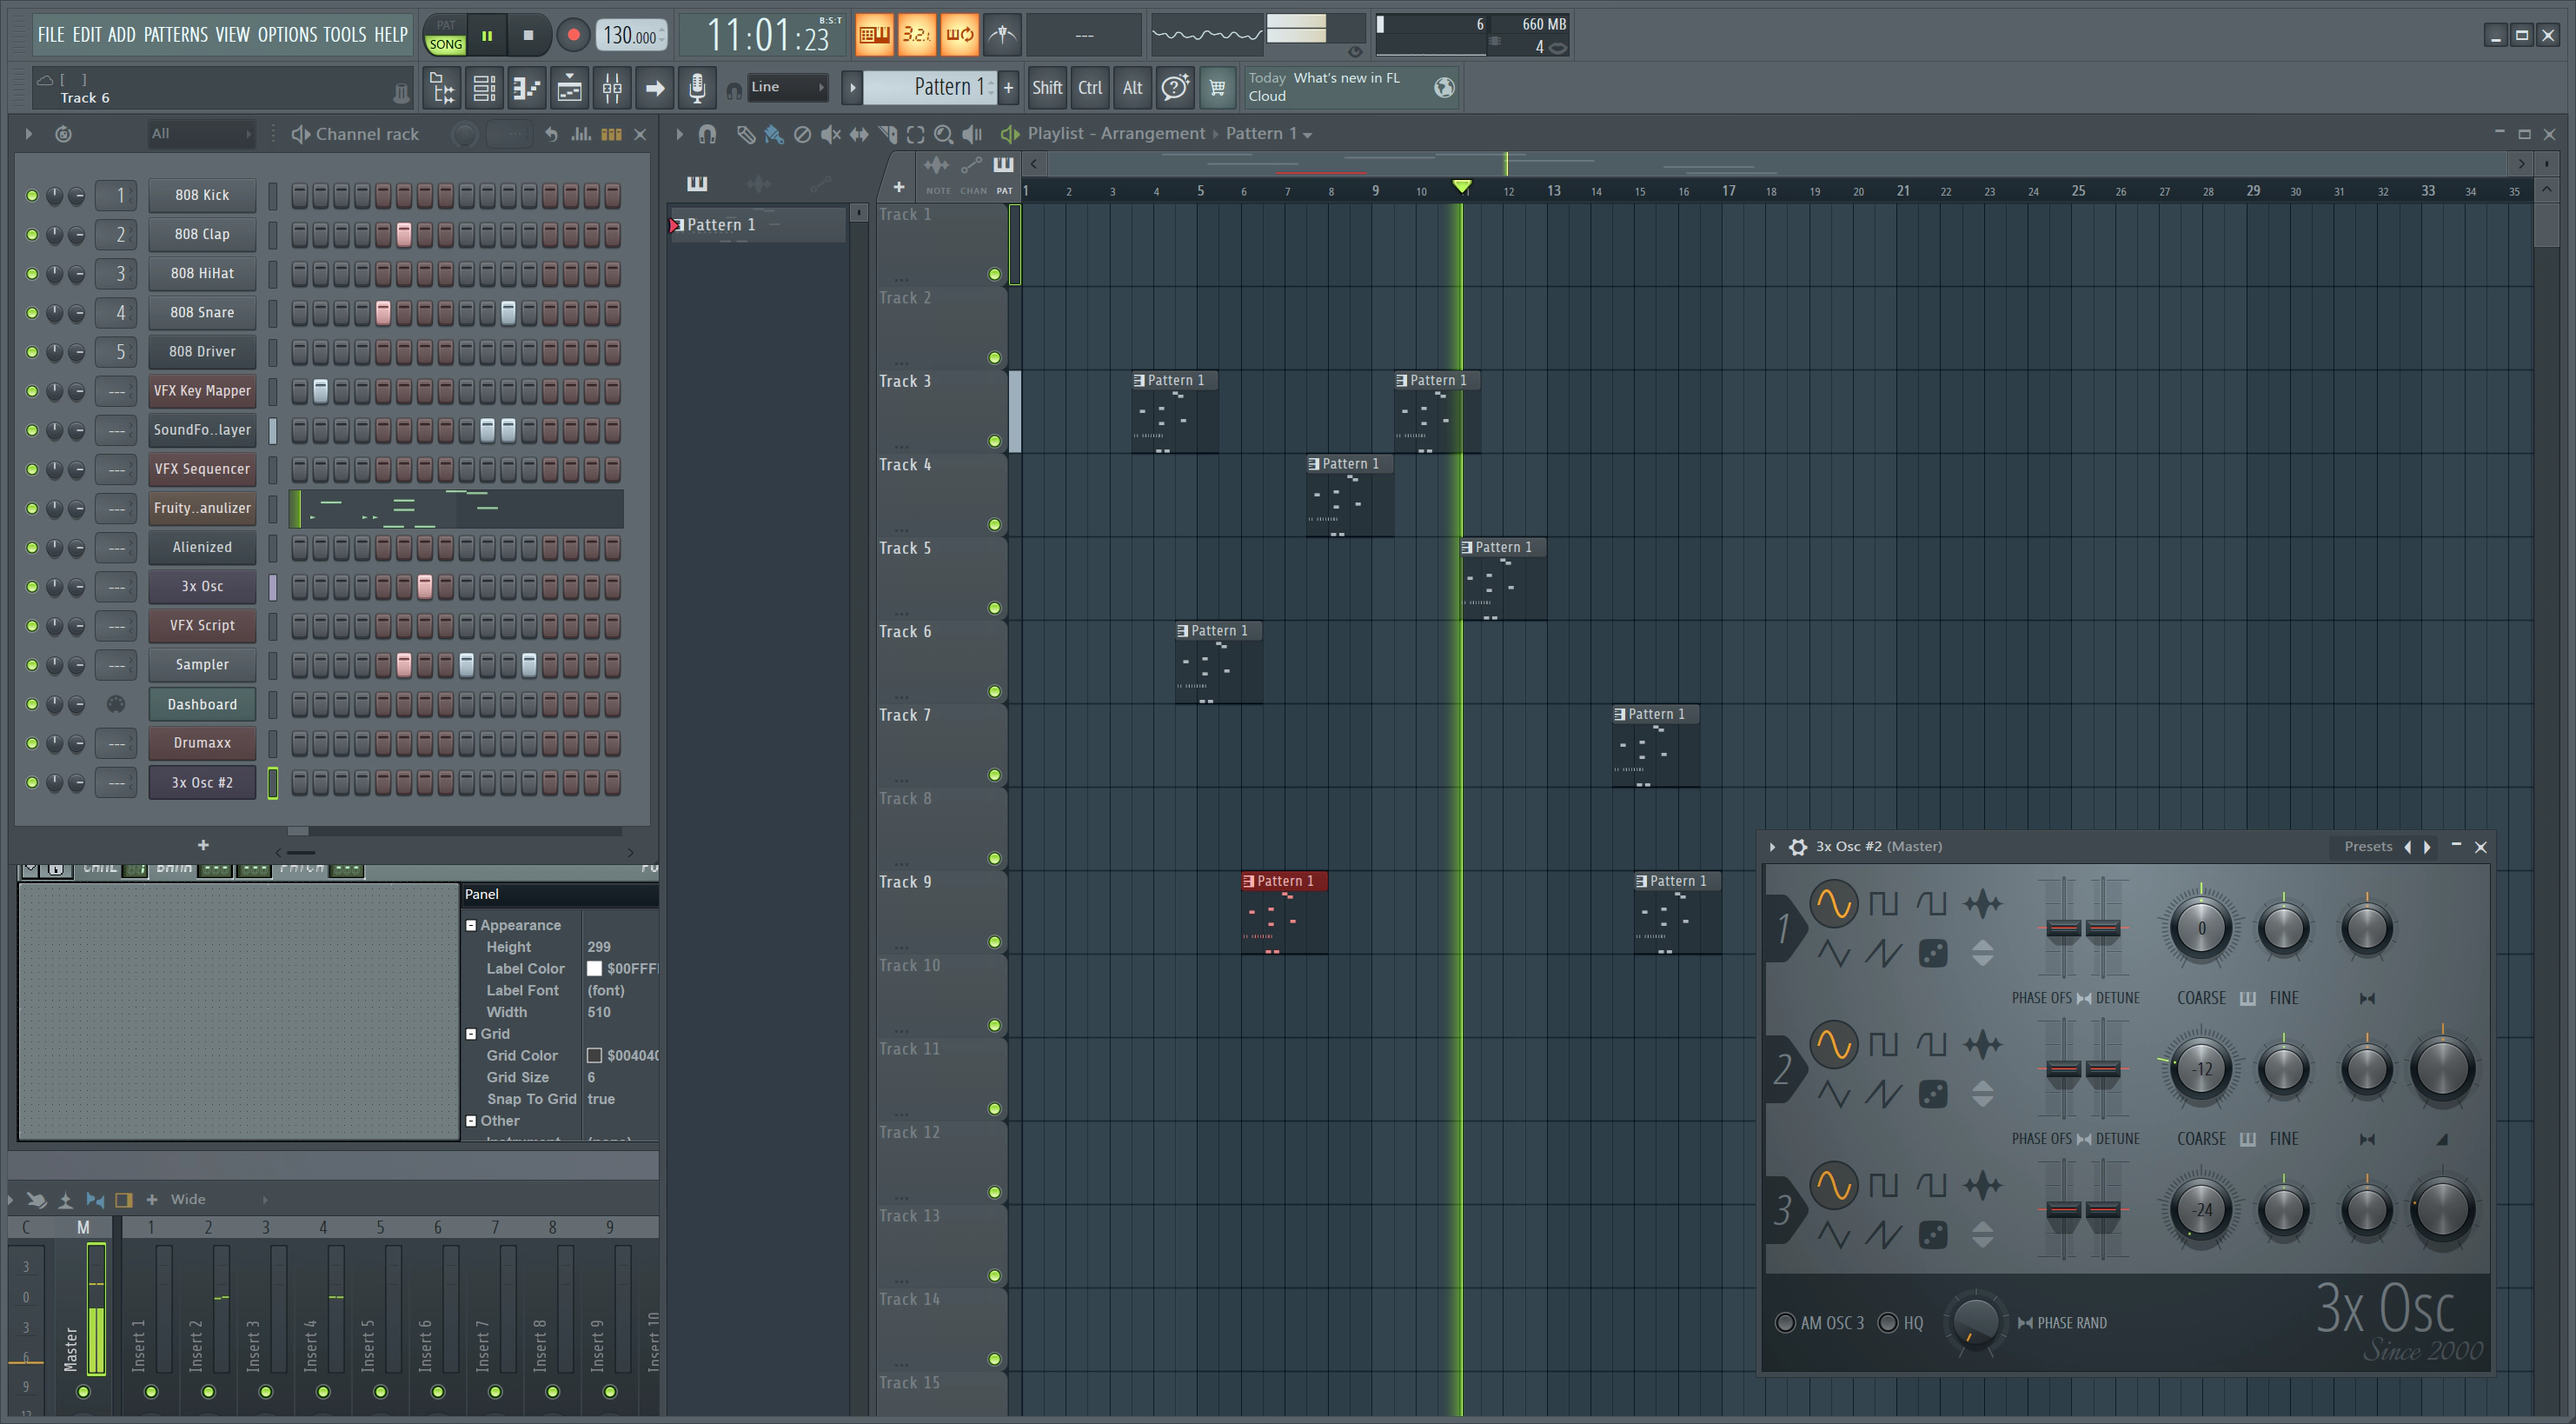Select the Slip tool in Playlist
Viewport: 2576px width, 1424px height.
859,134
